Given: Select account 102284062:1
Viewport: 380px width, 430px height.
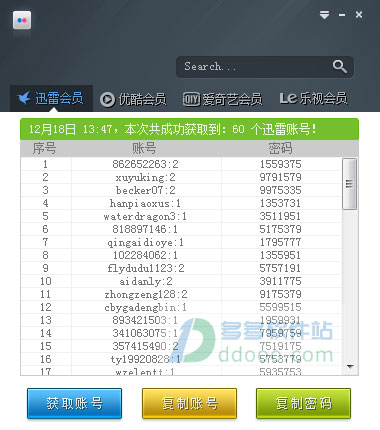Looking at the screenshot, I should point(145,255).
